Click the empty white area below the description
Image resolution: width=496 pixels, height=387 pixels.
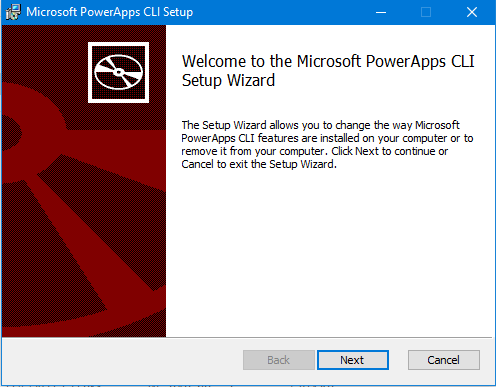click(330, 253)
